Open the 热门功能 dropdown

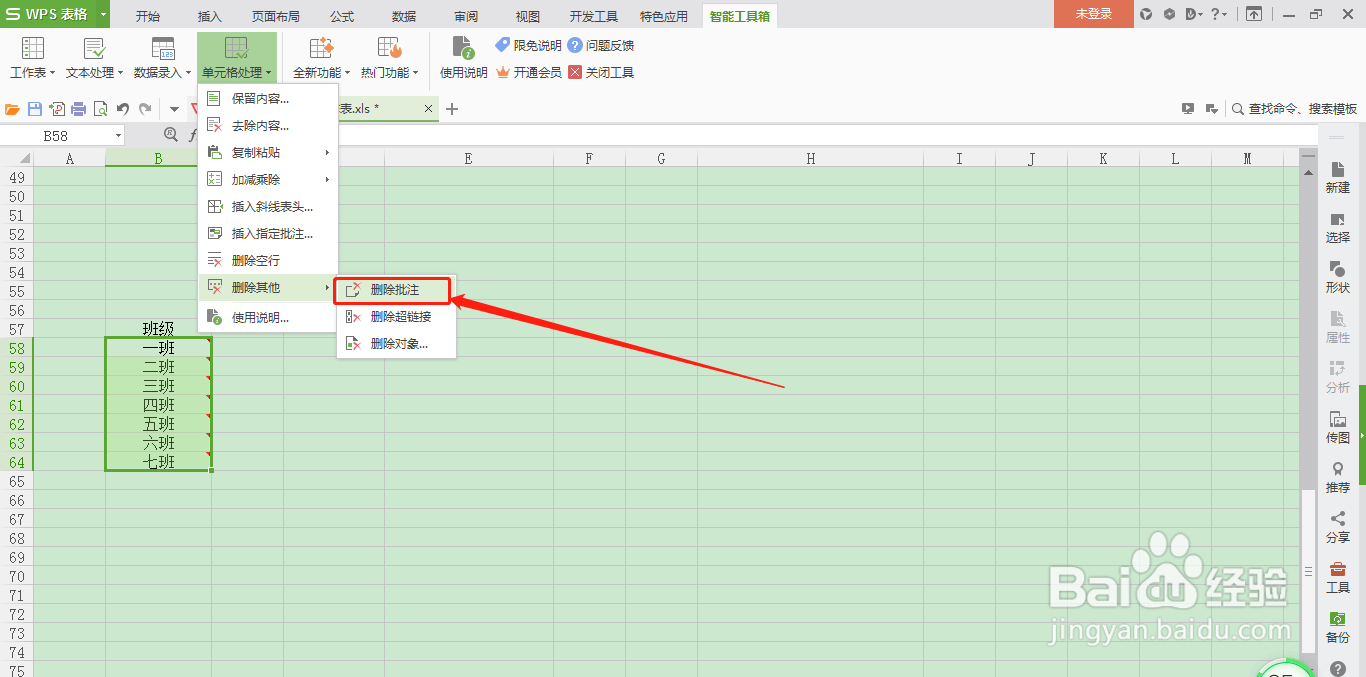389,58
